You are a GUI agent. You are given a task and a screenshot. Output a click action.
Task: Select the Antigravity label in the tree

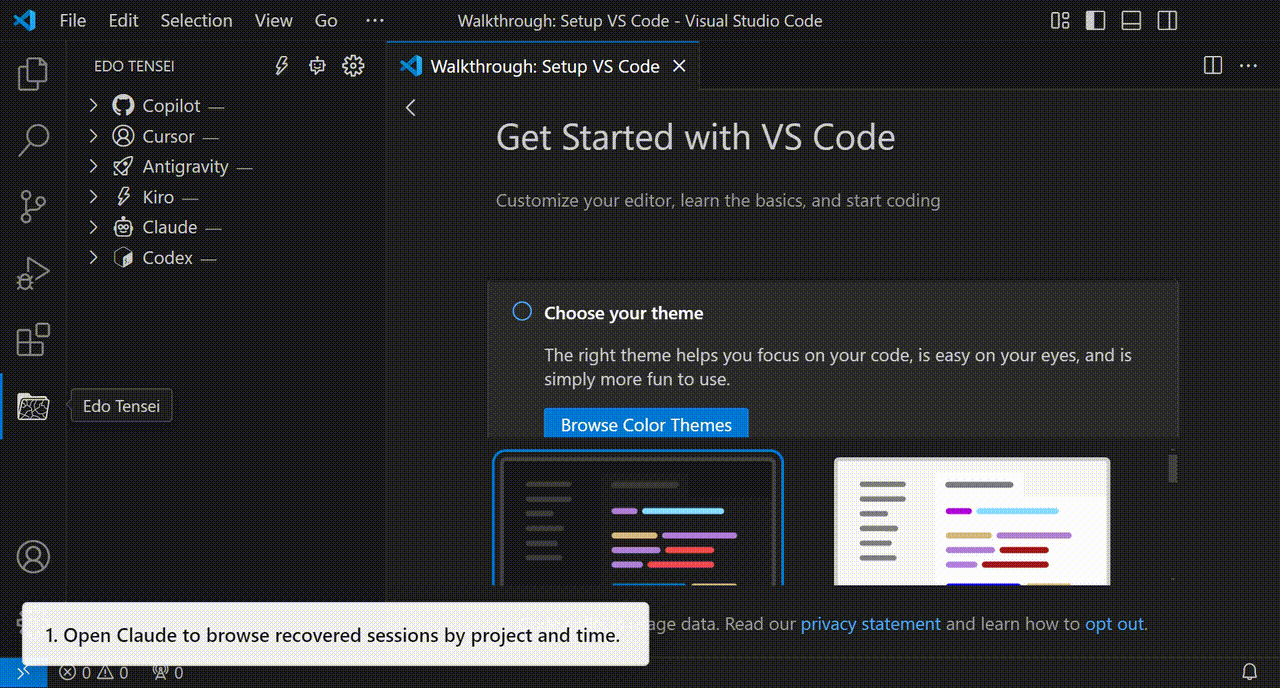point(186,167)
